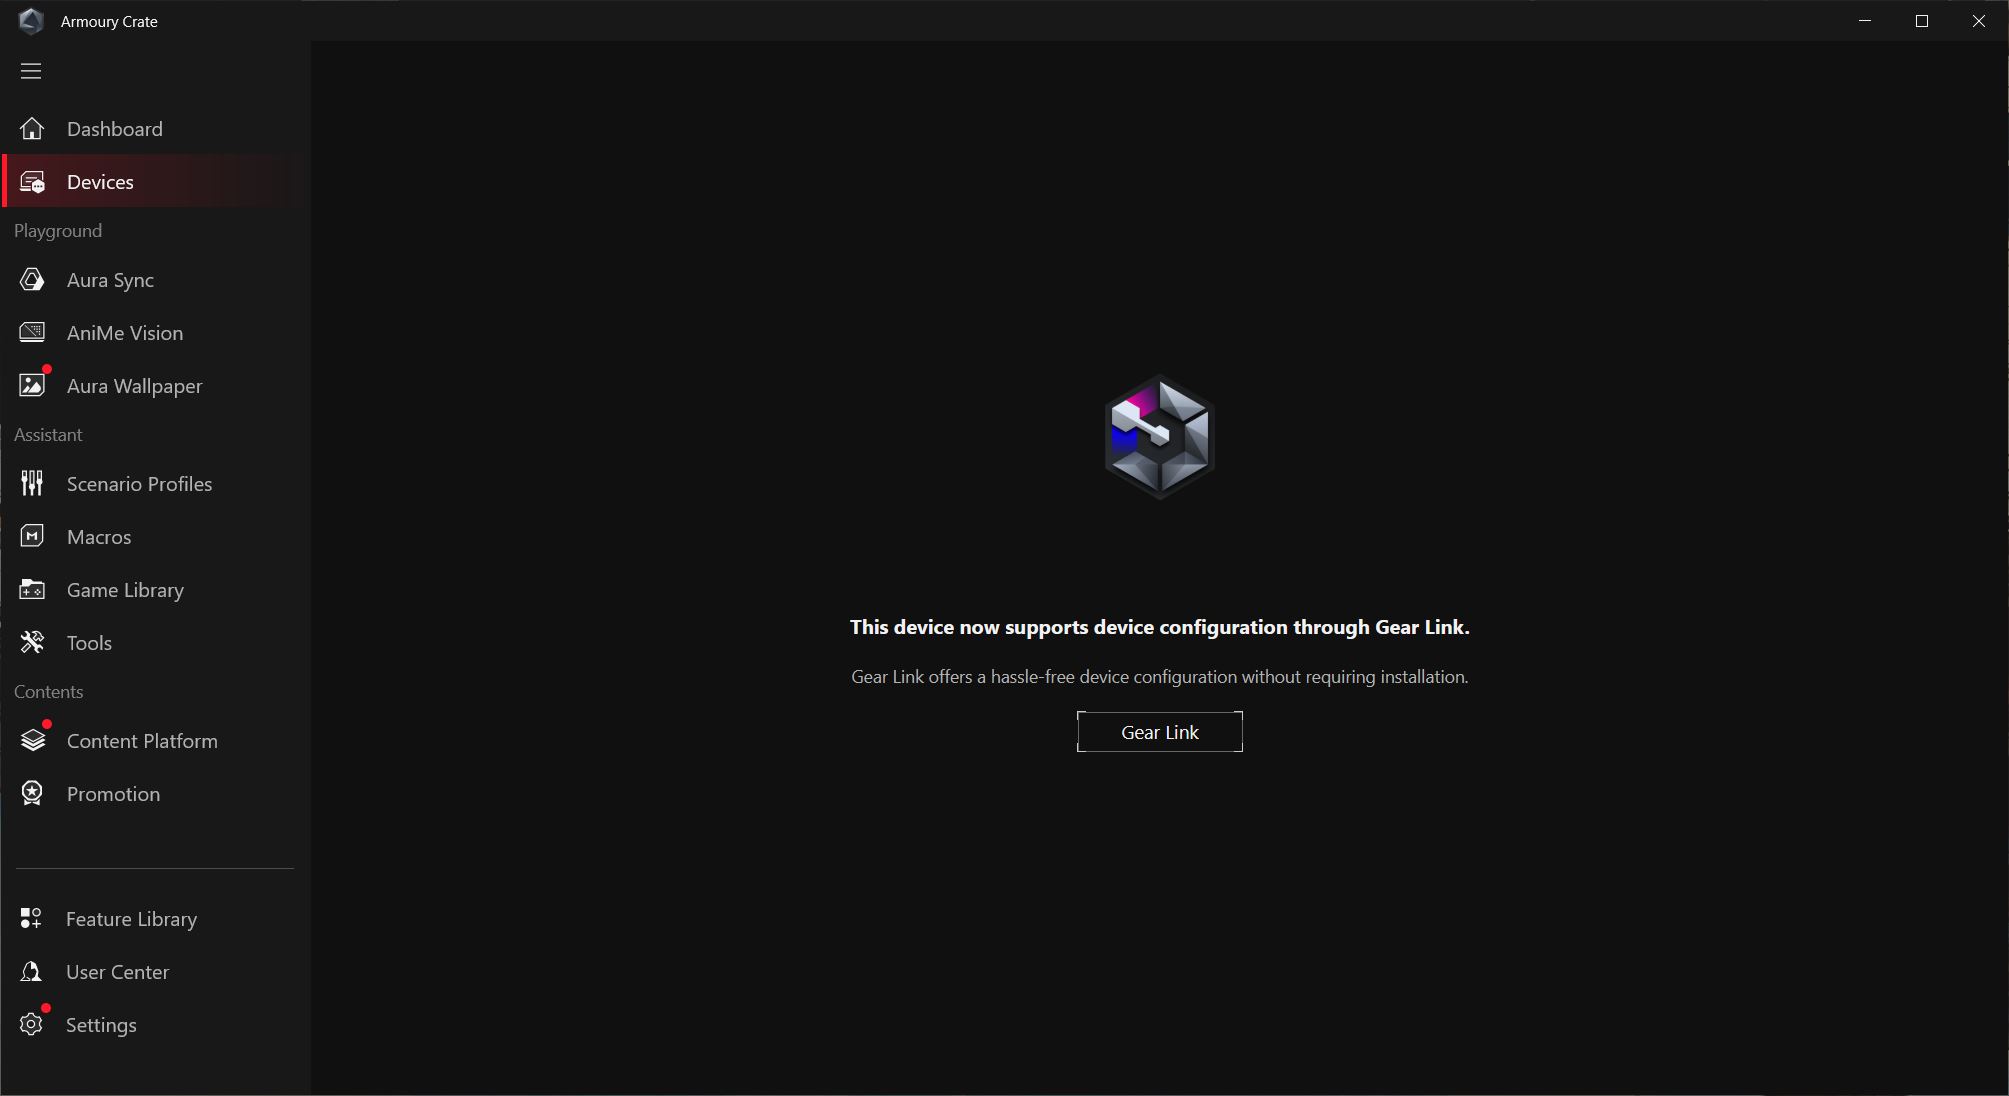Click the Aura Sync icon
Viewport: 2009px width, 1096px height.
(x=32, y=280)
